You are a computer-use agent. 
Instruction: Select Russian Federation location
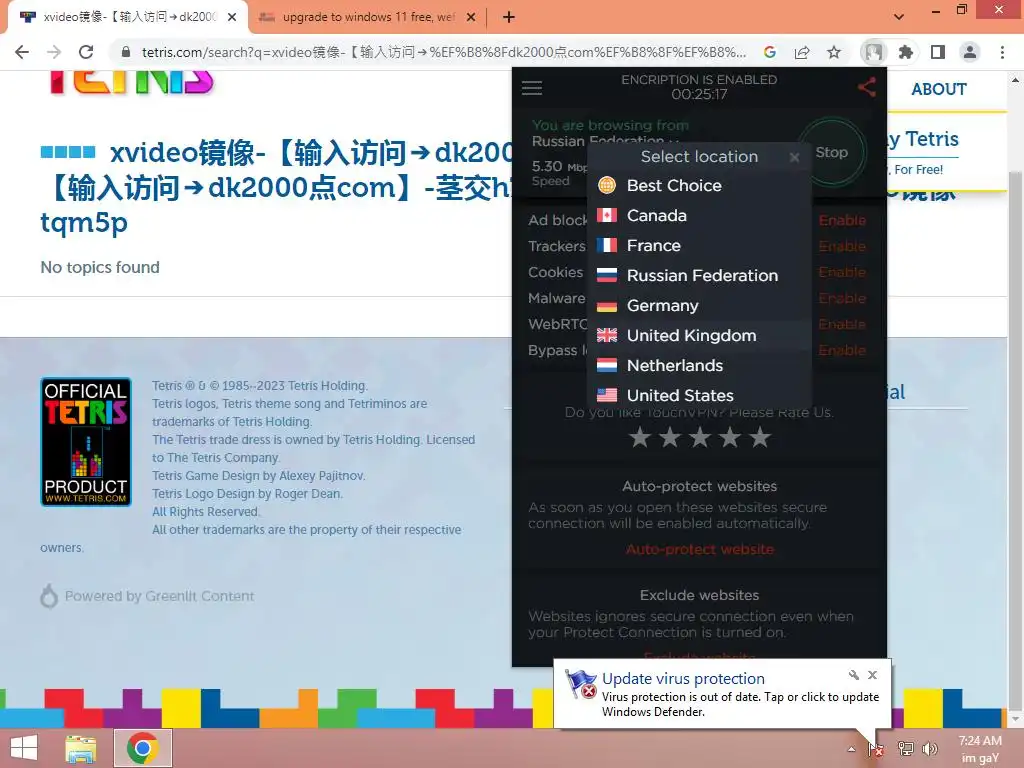pos(699,276)
